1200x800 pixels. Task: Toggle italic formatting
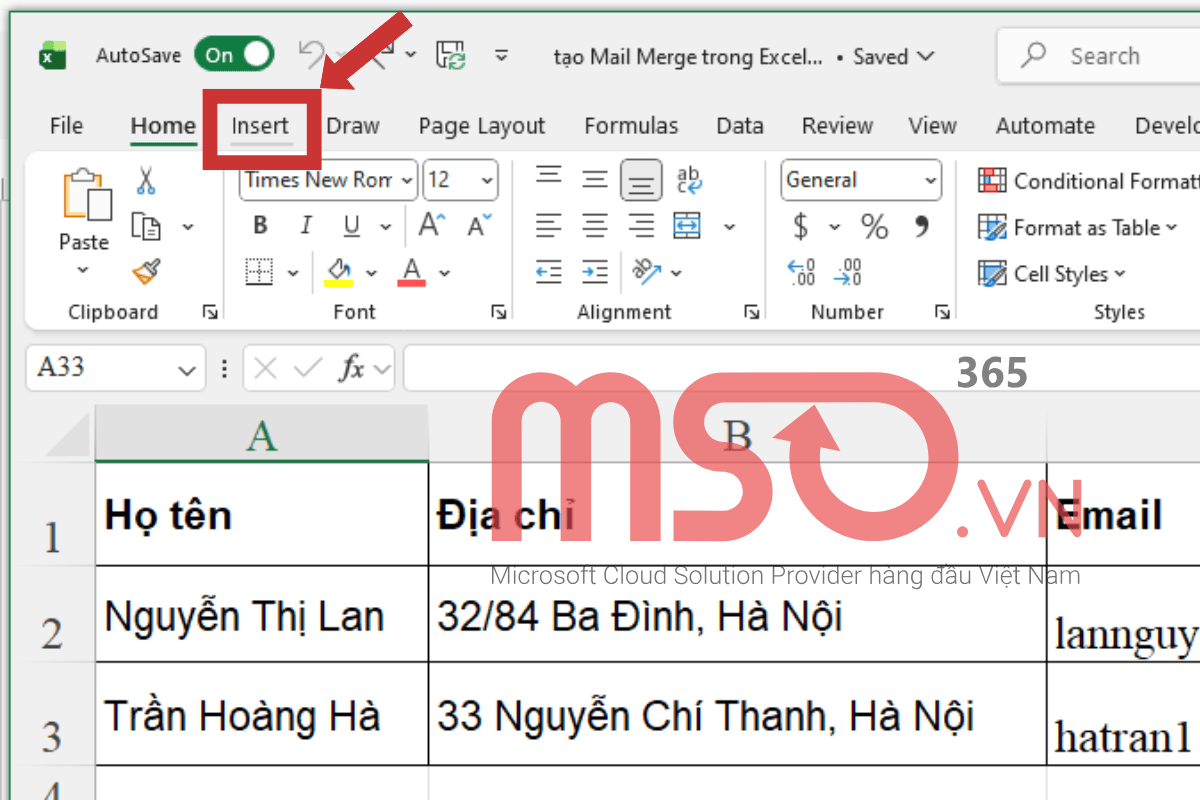[x=305, y=225]
